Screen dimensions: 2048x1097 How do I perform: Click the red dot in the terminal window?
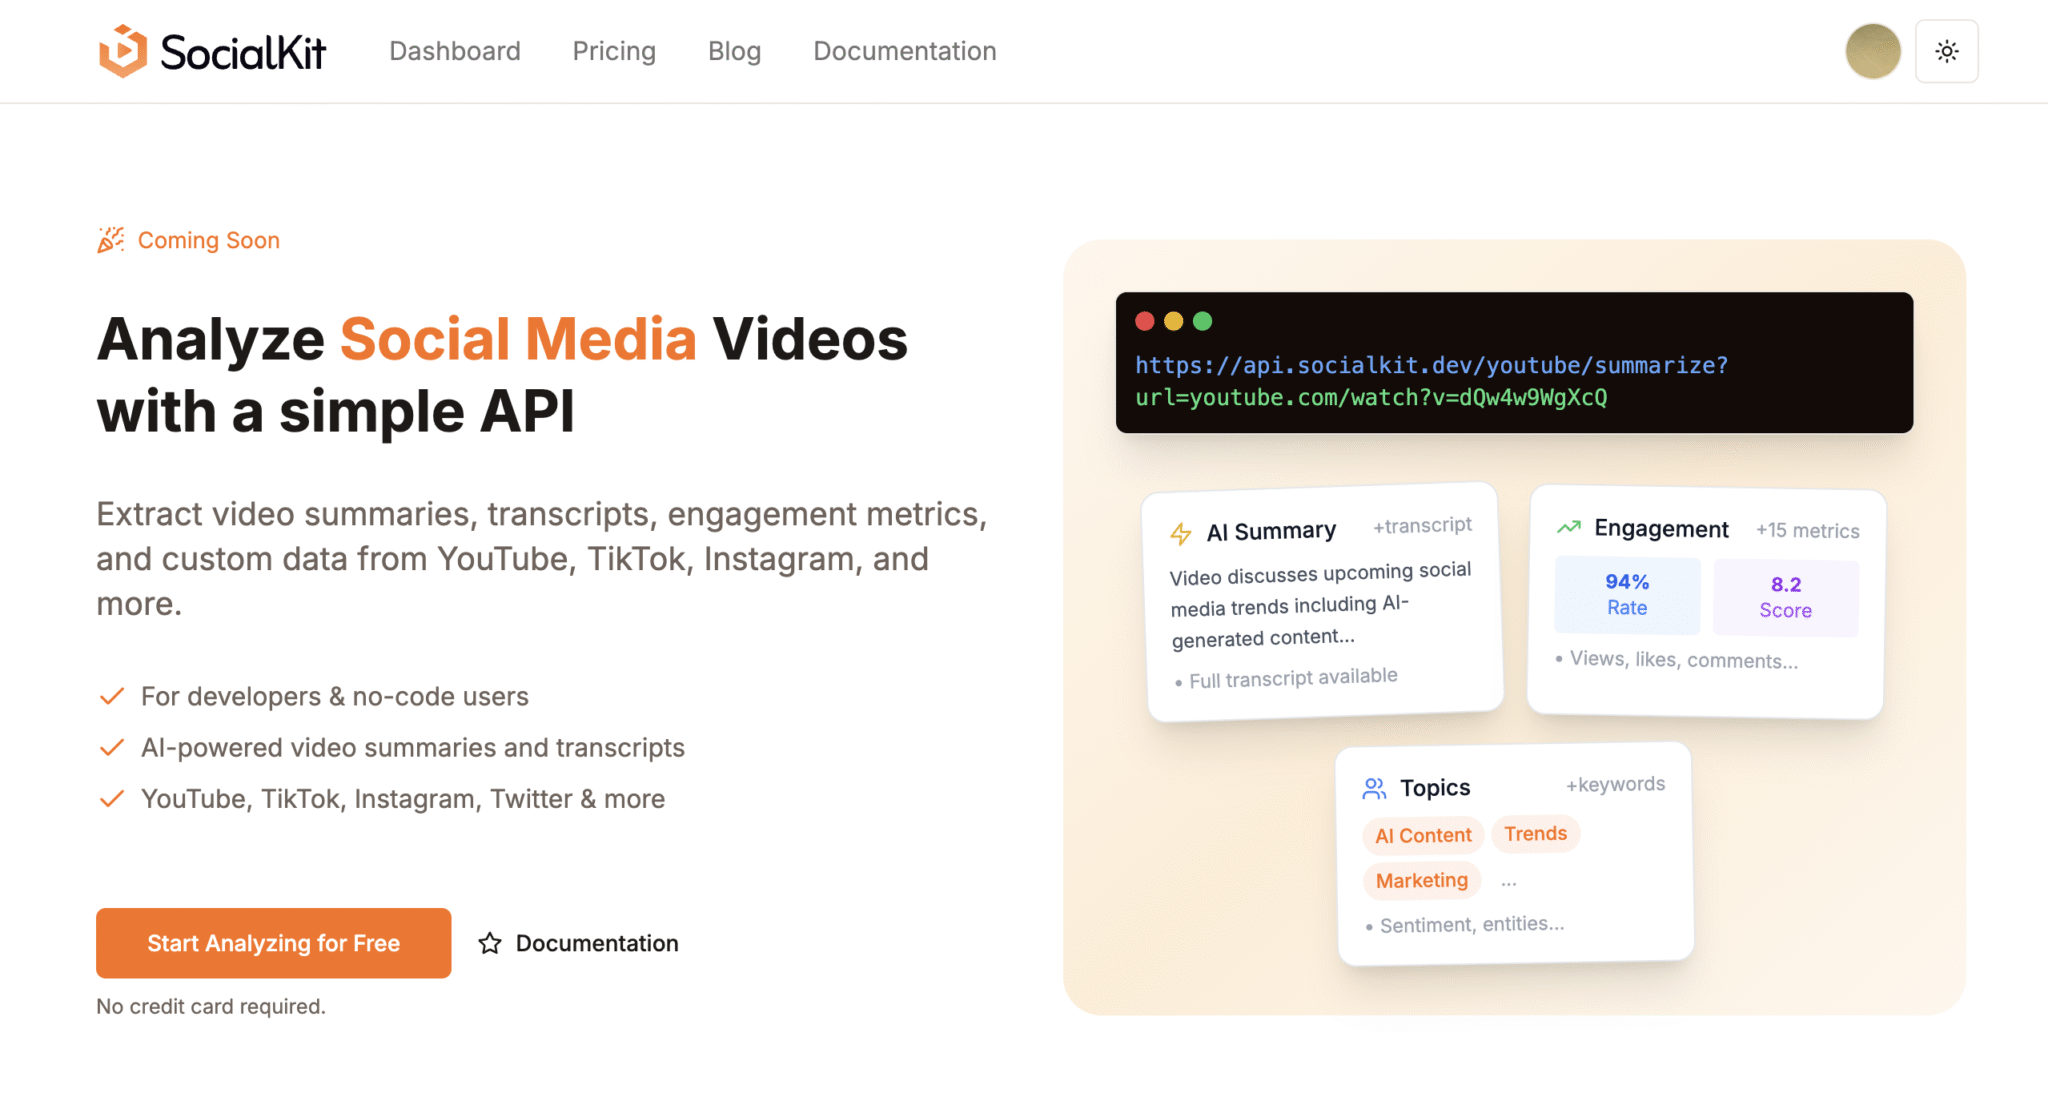click(1144, 321)
